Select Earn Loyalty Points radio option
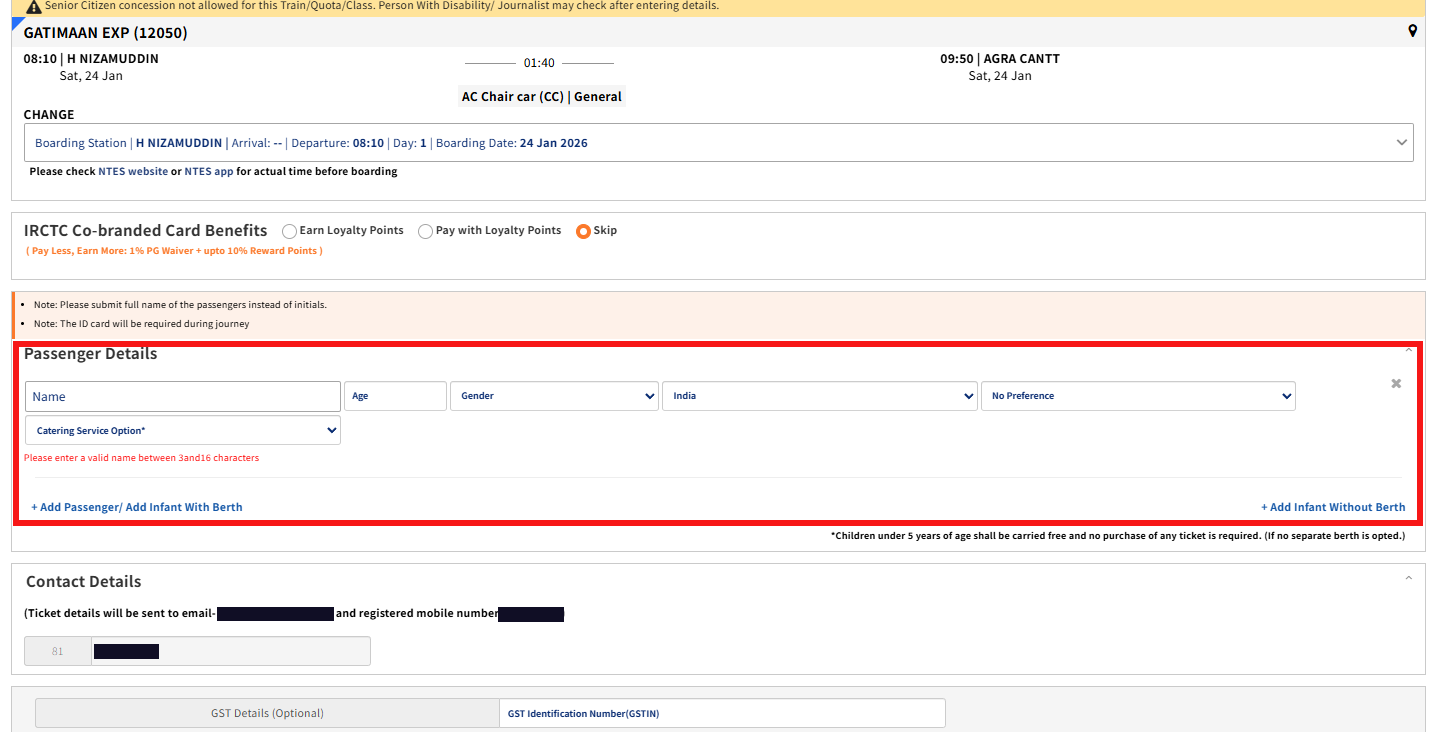Image resolution: width=1439 pixels, height=732 pixels. tap(290, 231)
